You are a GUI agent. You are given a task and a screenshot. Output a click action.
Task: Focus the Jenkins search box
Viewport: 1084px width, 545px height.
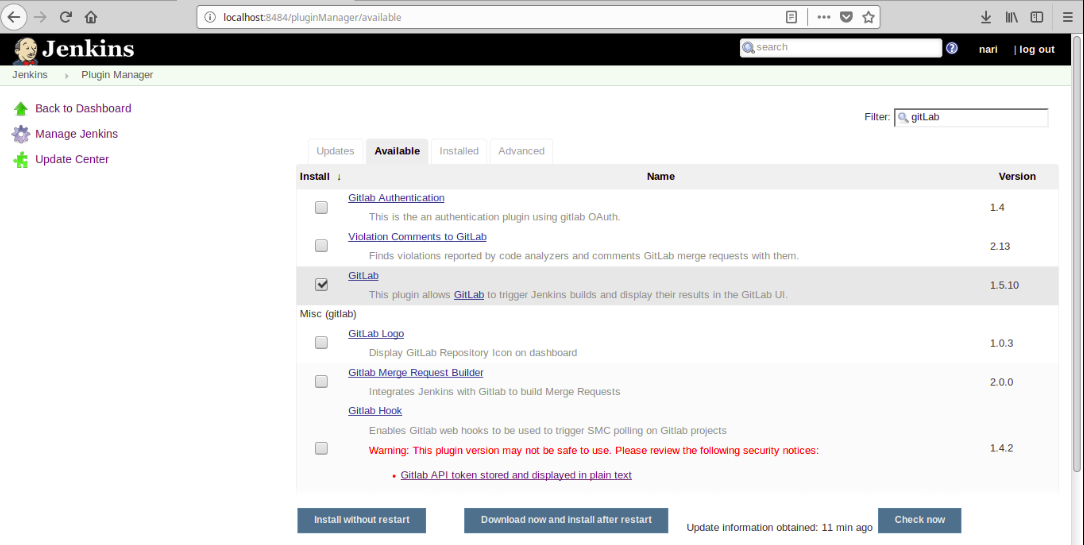coord(841,48)
